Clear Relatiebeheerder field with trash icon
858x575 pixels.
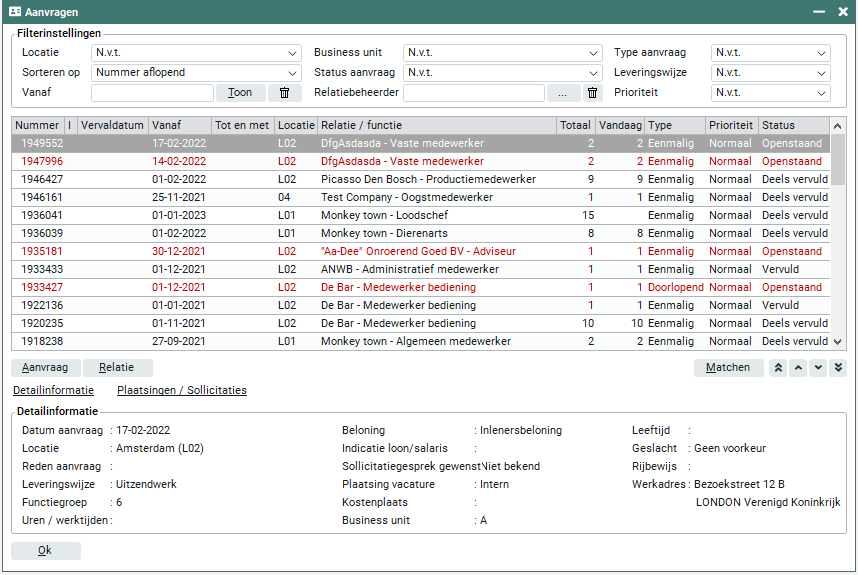point(592,93)
